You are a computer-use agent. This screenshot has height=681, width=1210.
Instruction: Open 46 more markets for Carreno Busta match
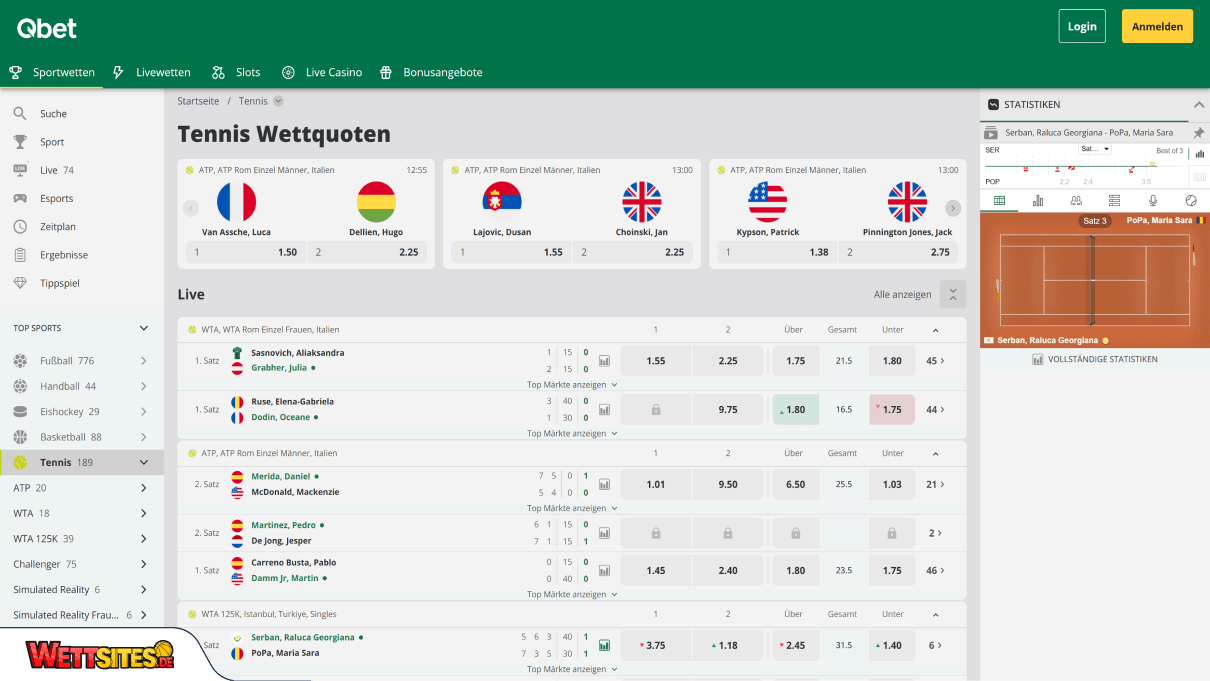coord(935,570)
